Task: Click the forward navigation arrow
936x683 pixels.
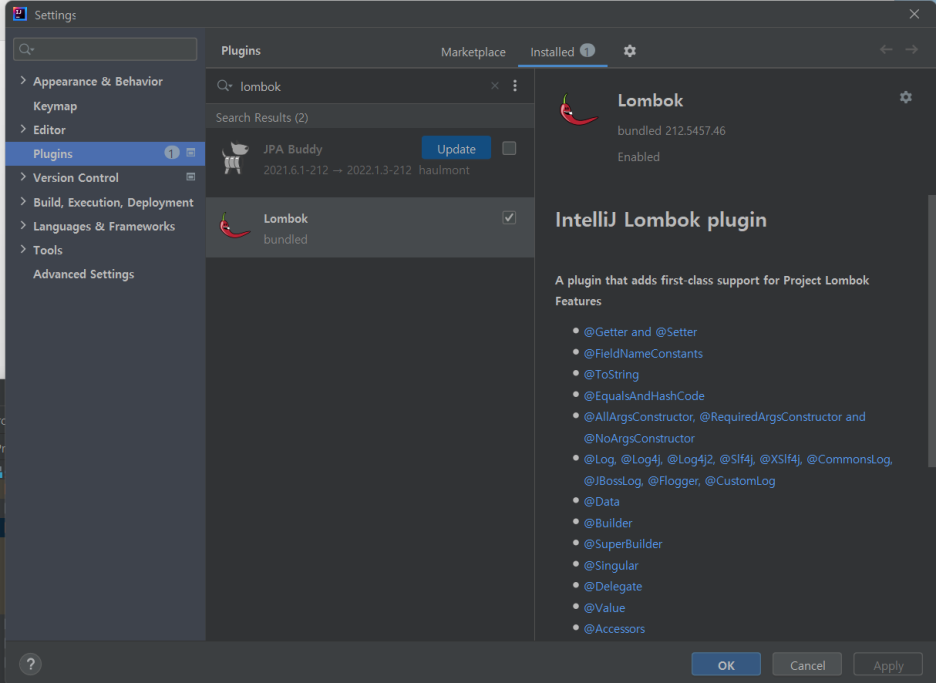Action: click(911, 50)
